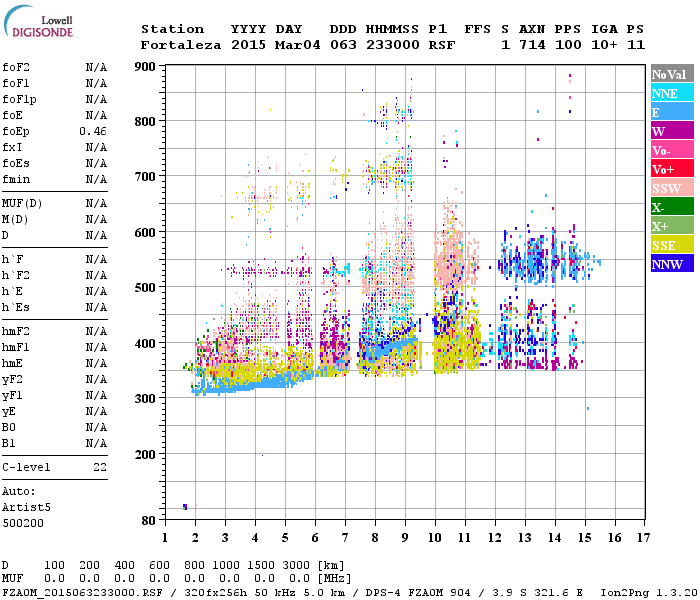
Task: Click the year value '2015'
Action: pyautogui.click(x=248, y=45)
